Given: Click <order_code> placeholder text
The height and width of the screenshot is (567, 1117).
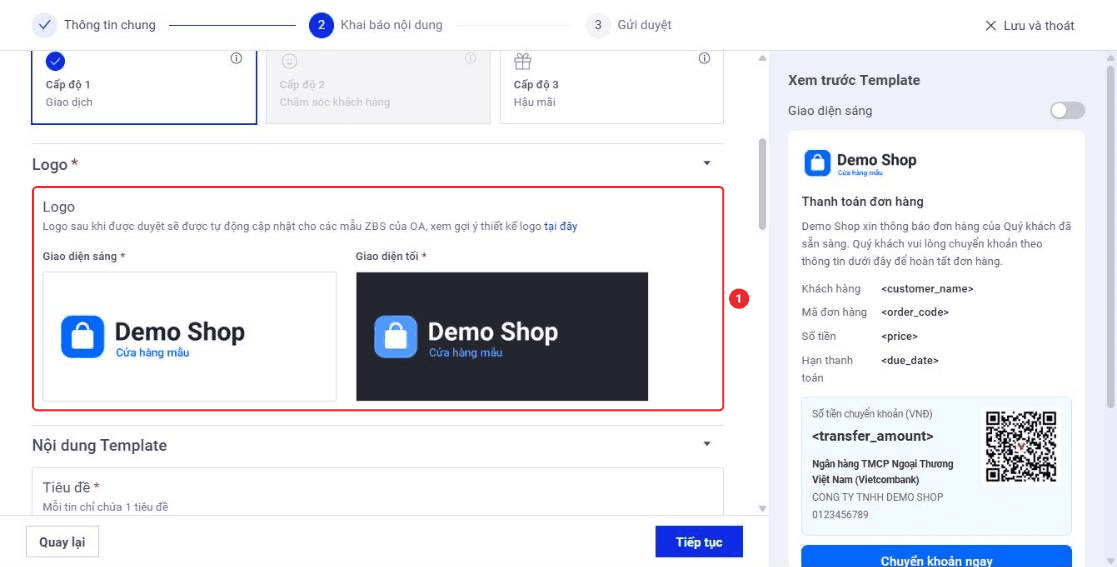Looking at the screenshot, I should tap(915, 313).
